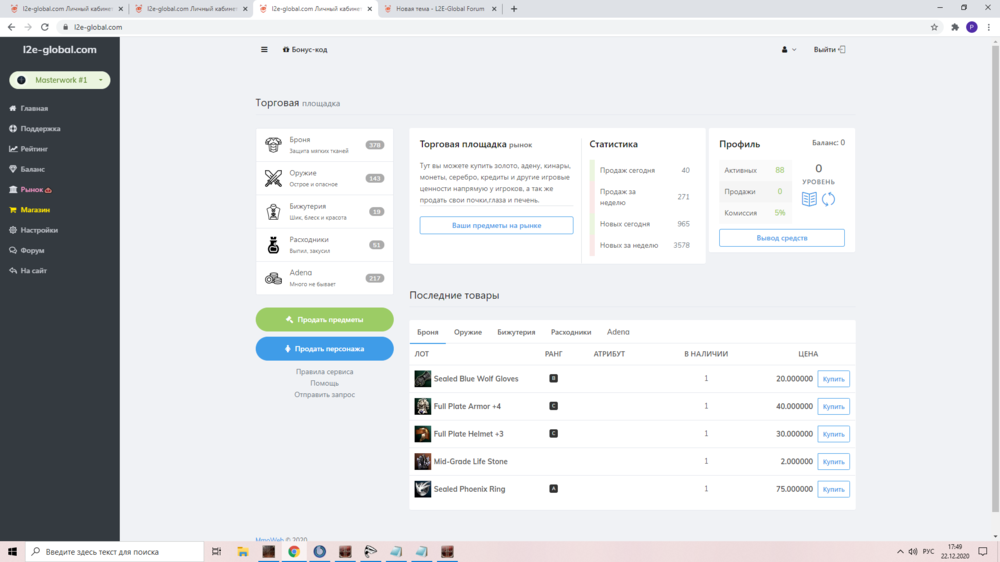Click the refresh arrows icon in Профиль
This screenshot has height=562, width=1000.
[828, 199]
